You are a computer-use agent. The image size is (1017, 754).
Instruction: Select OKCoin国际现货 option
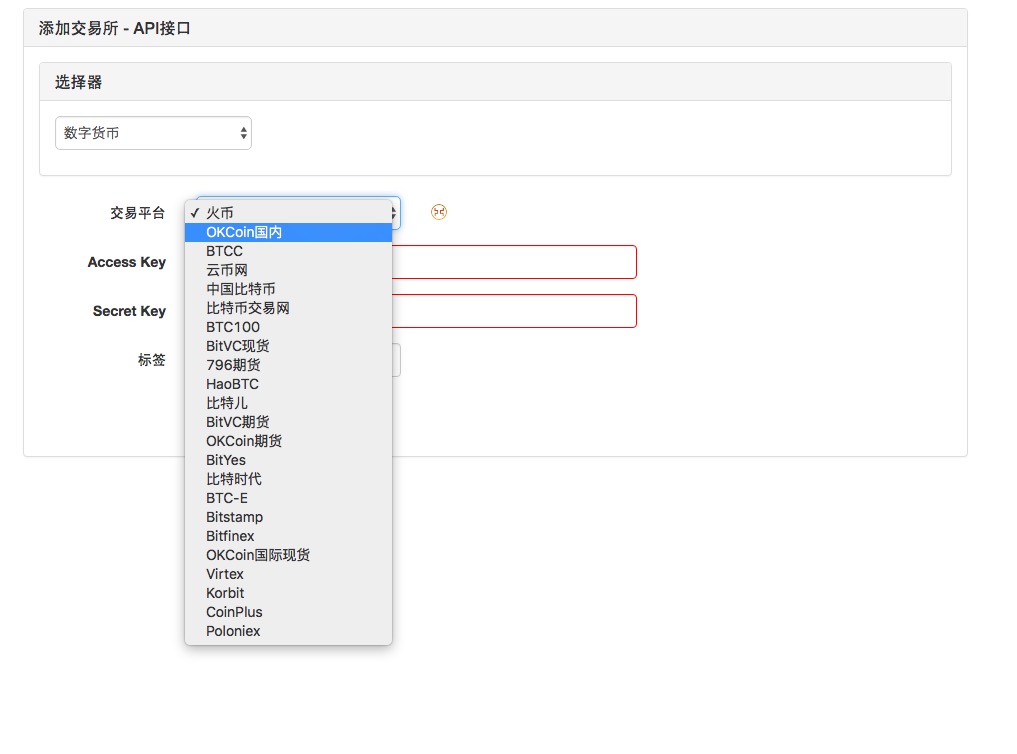[289, 555]
